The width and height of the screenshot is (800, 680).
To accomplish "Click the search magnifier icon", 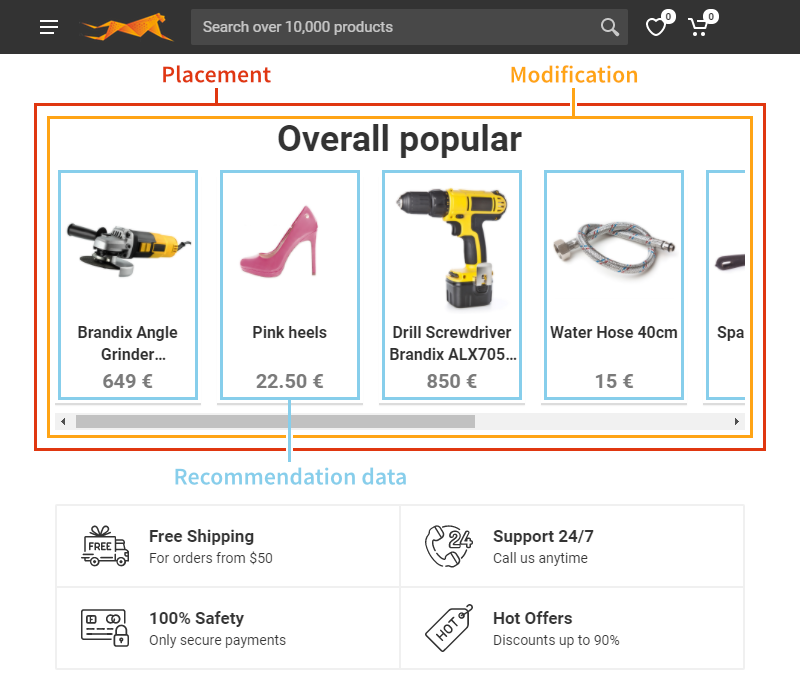I will tap(609, 27).
